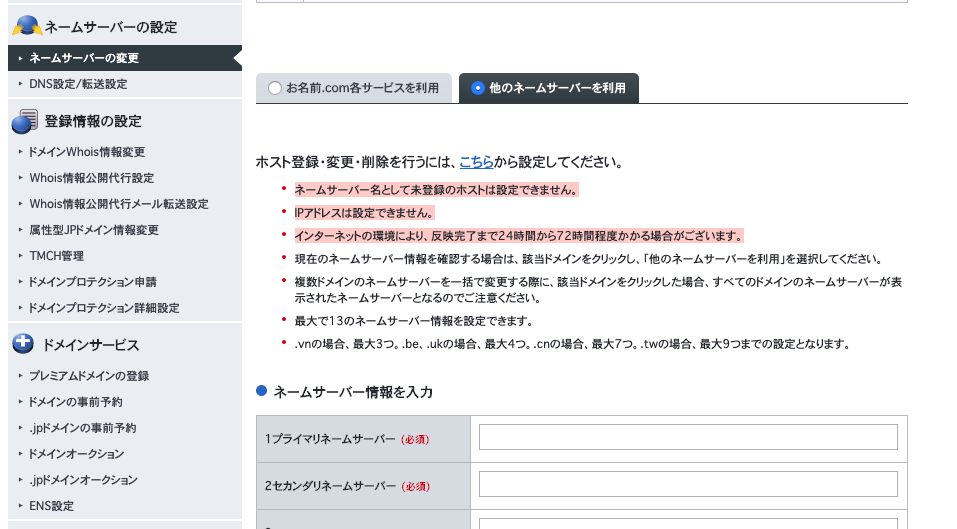Select the 他のネームサーバーを利用 radio button
The height and width of the screenshot is (529, 957).
coord(477,89)
